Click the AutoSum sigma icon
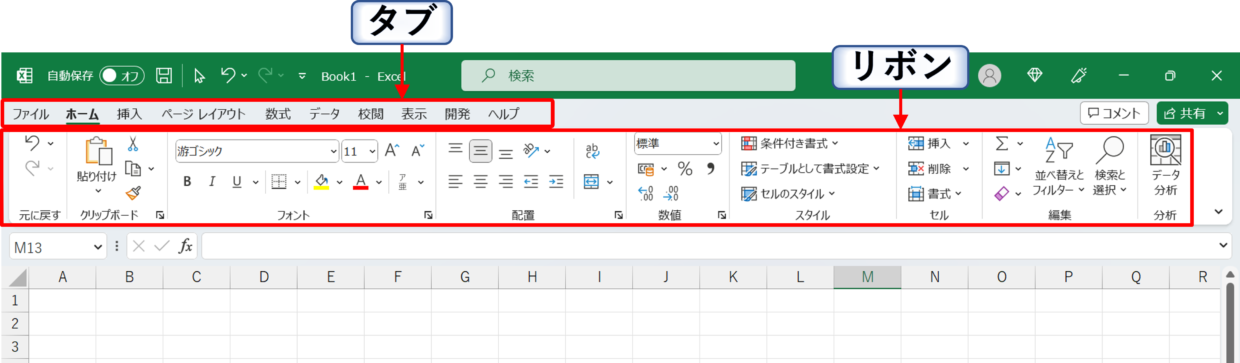 pyautogui.click(x=1002, y=144)
